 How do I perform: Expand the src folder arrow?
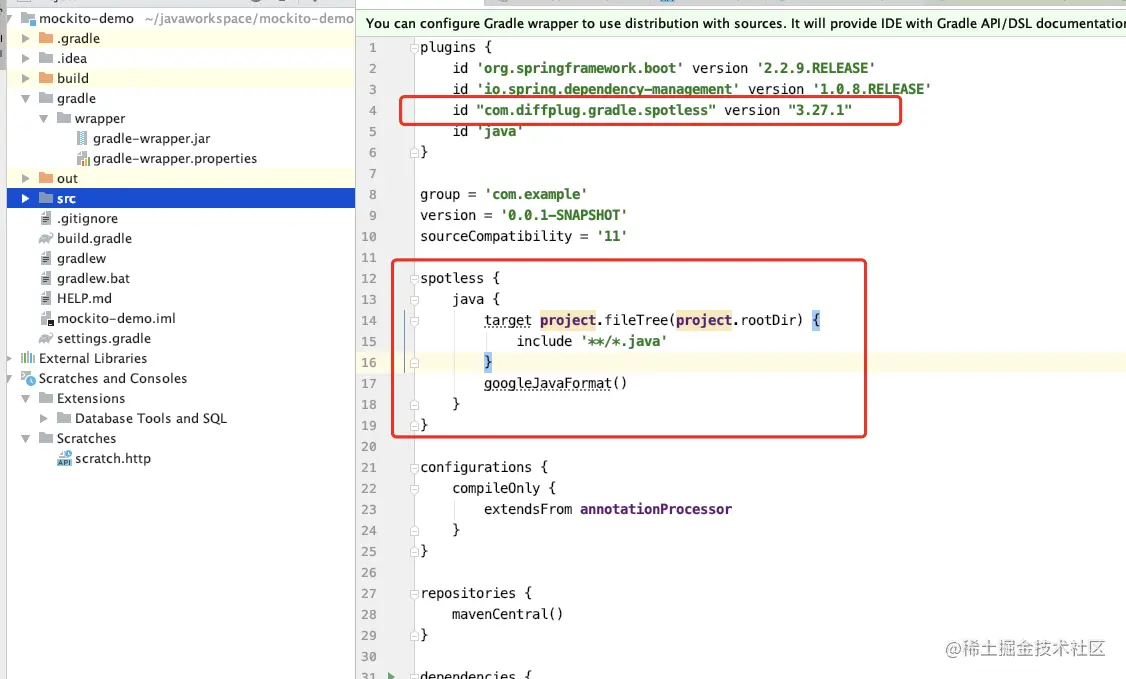26,198
